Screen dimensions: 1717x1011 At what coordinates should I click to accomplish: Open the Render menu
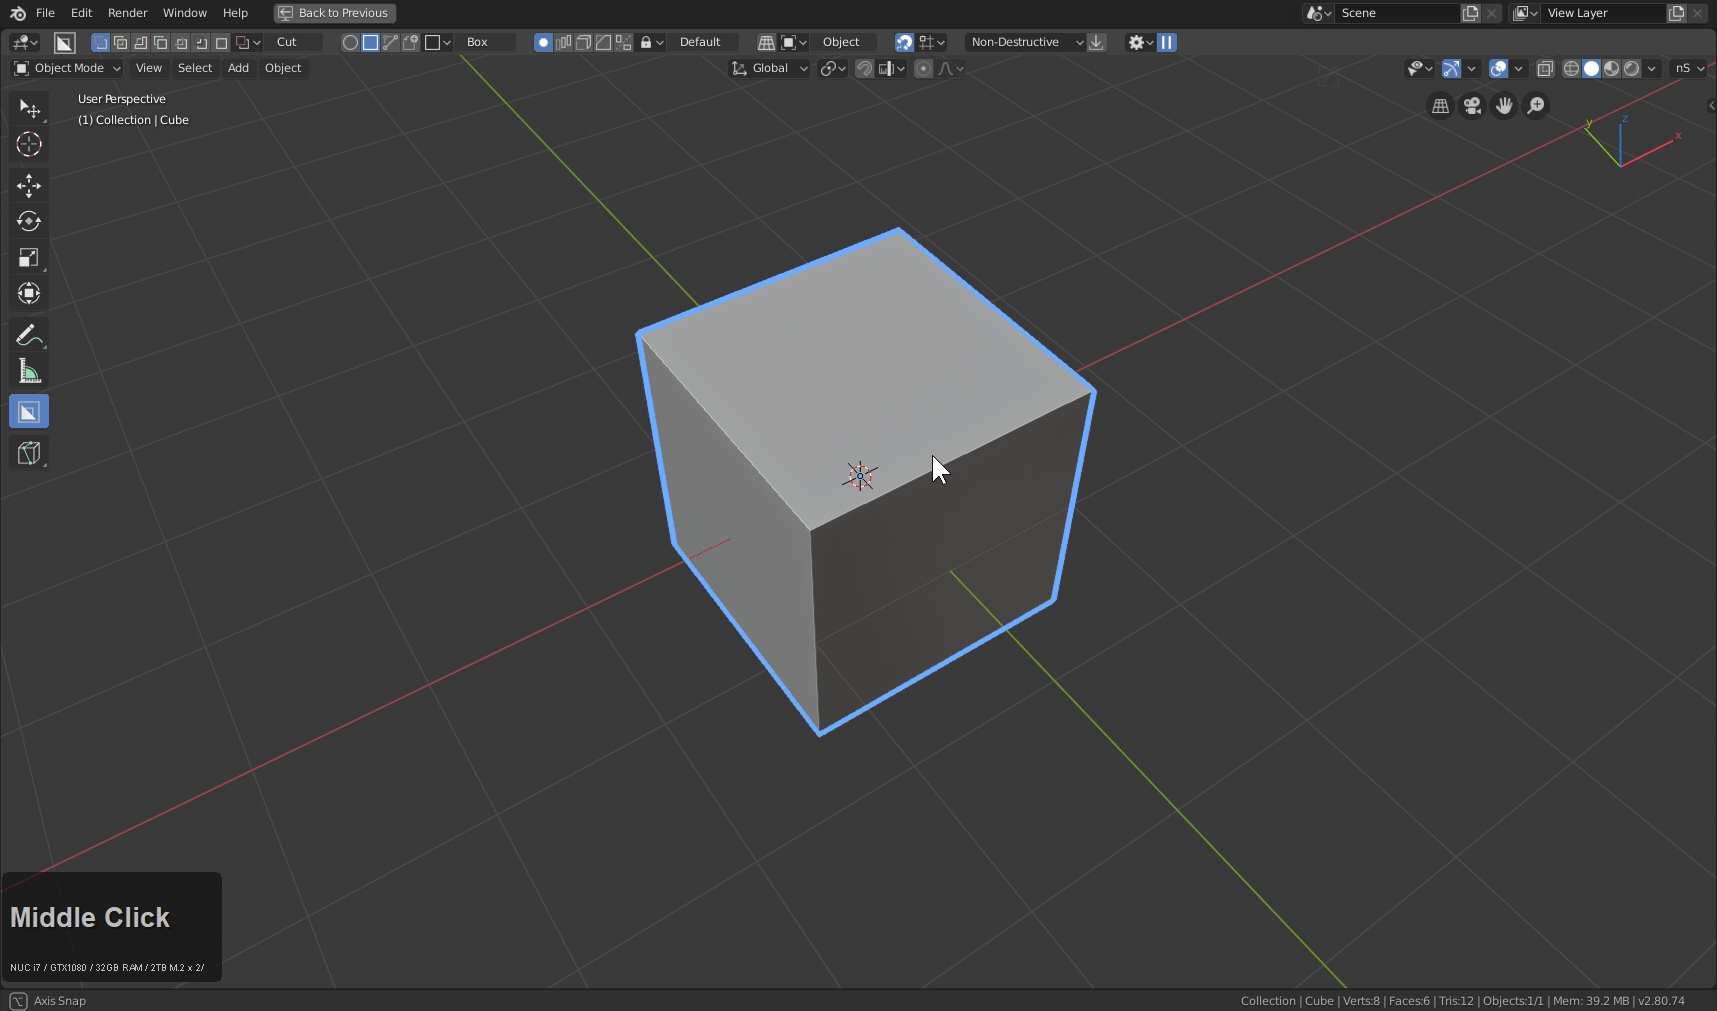click(x=127, y=13)
